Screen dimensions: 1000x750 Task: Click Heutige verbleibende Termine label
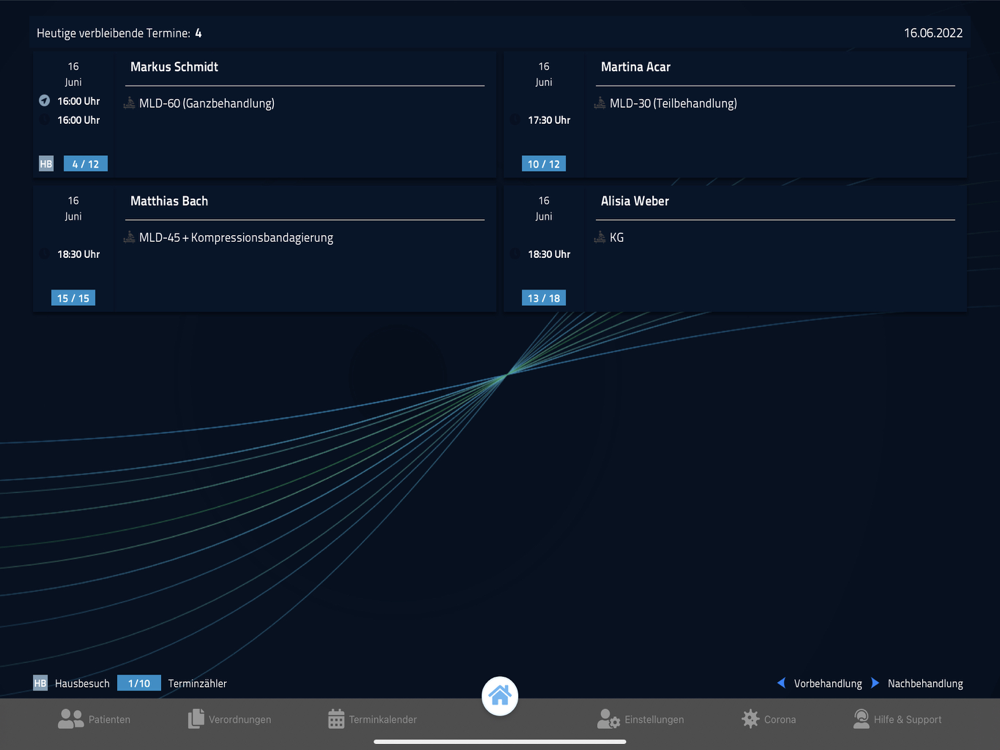click(x=114, y=33)
